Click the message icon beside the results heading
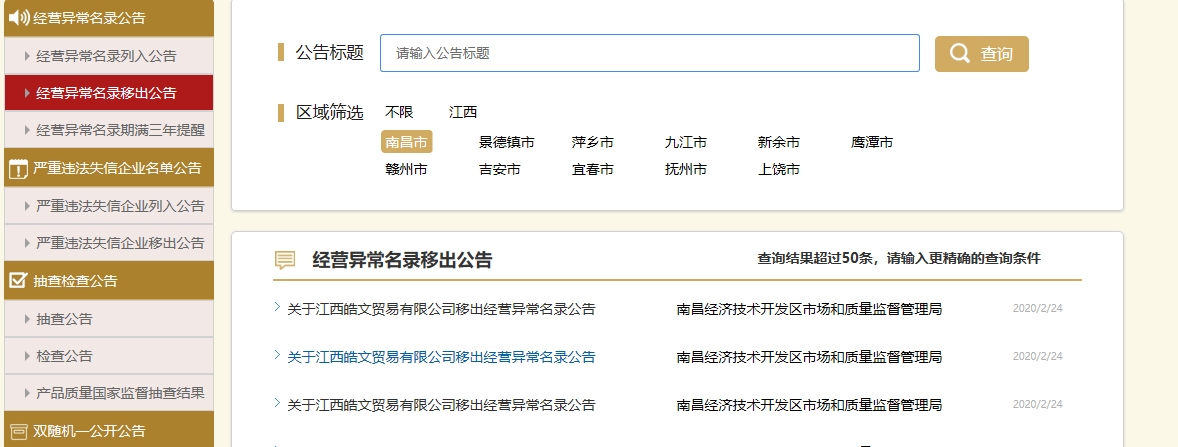The width and height of the screenshot is (1178, 447). coord(285,261)
